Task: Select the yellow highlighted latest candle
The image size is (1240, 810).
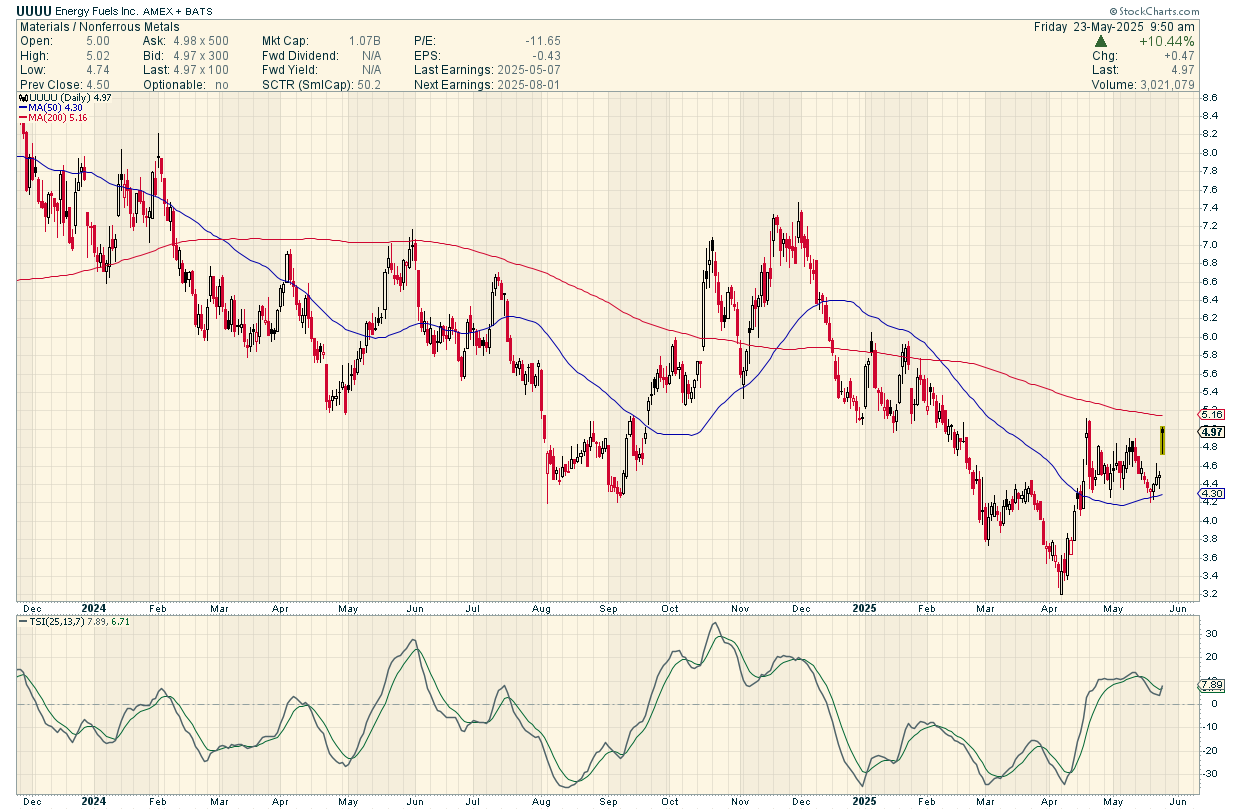Action: pos(1162,440)
